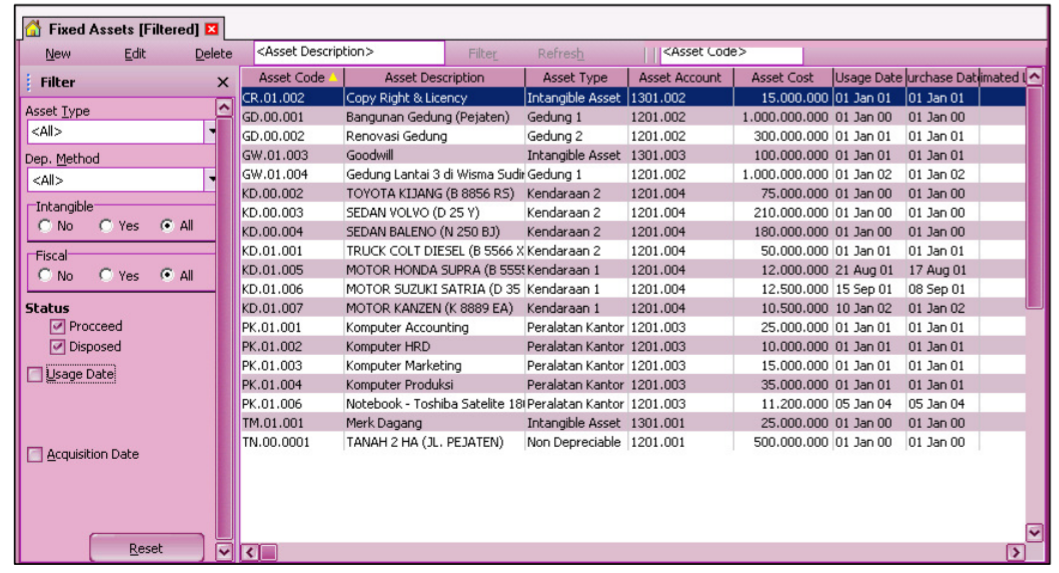Close the Fixed Assets tab with red X
This screenshot has height=573, width=1059.
point(211,29)
